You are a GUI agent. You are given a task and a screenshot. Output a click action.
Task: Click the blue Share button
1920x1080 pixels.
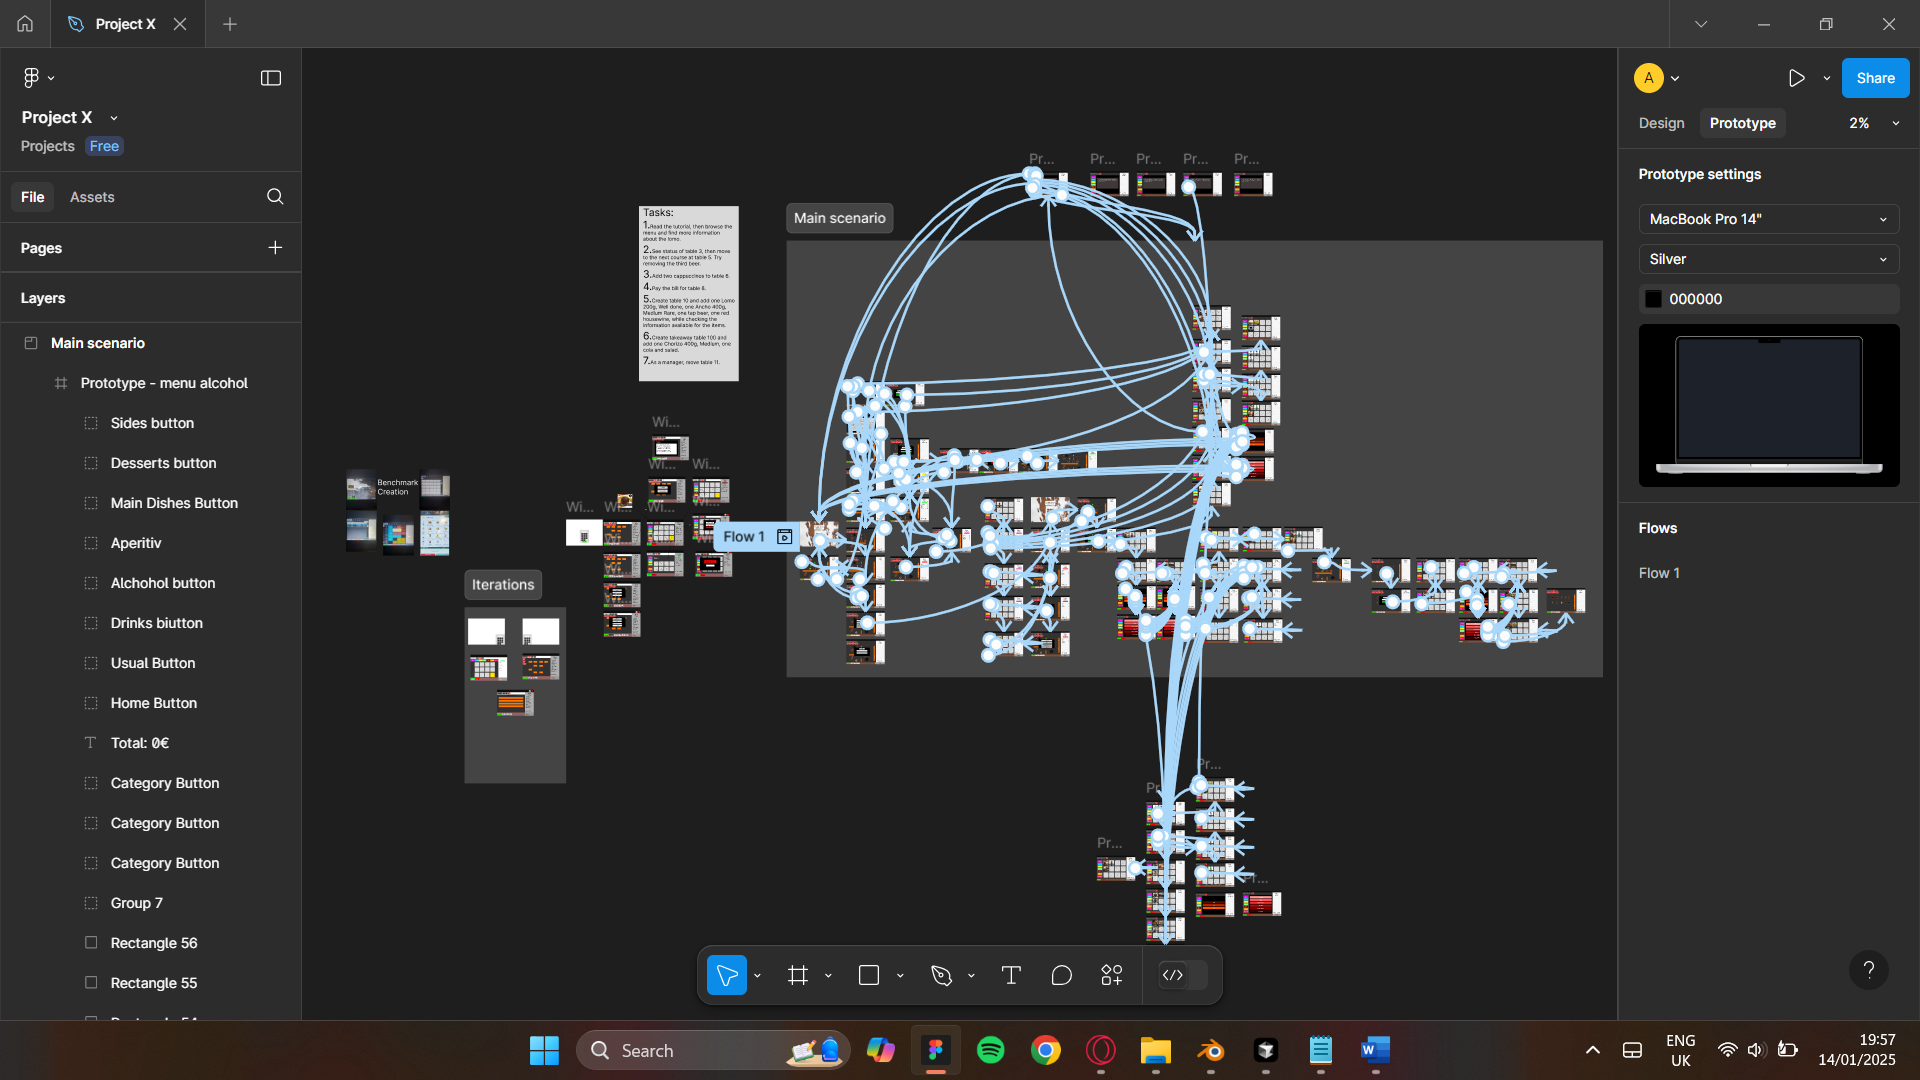(1875, 78)
